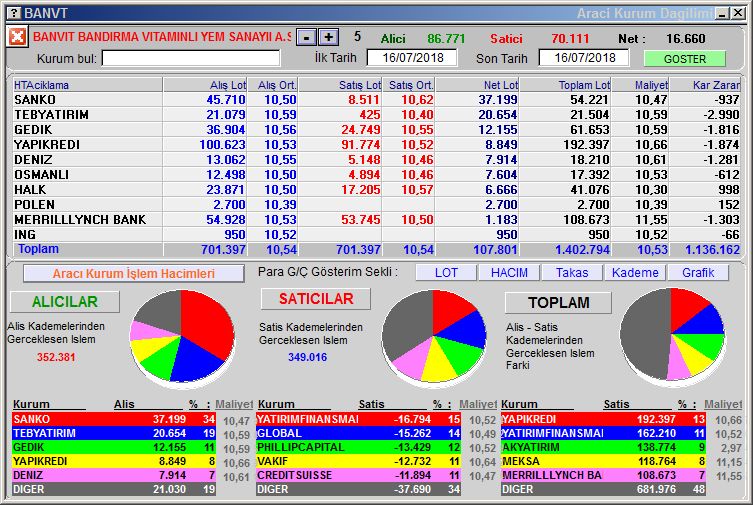Open the Grafik view
The height and width of the screenshot is (505, 753).
click(x=698, y=273)
